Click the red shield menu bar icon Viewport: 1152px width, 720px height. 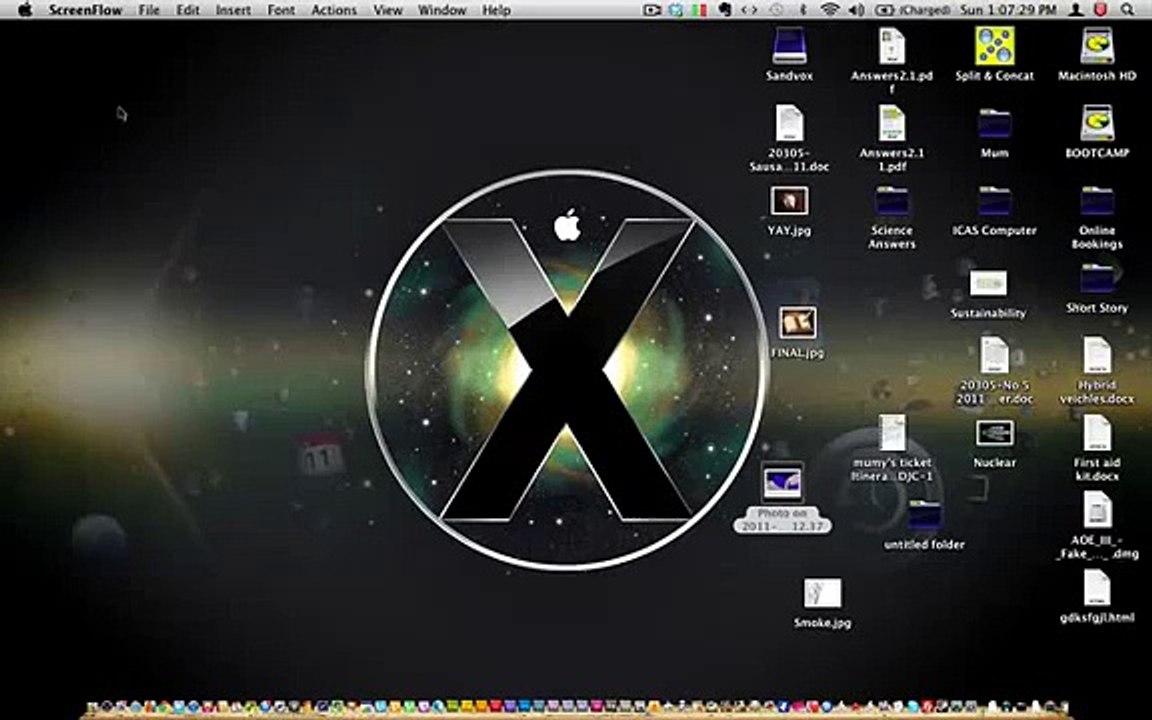1101,10
